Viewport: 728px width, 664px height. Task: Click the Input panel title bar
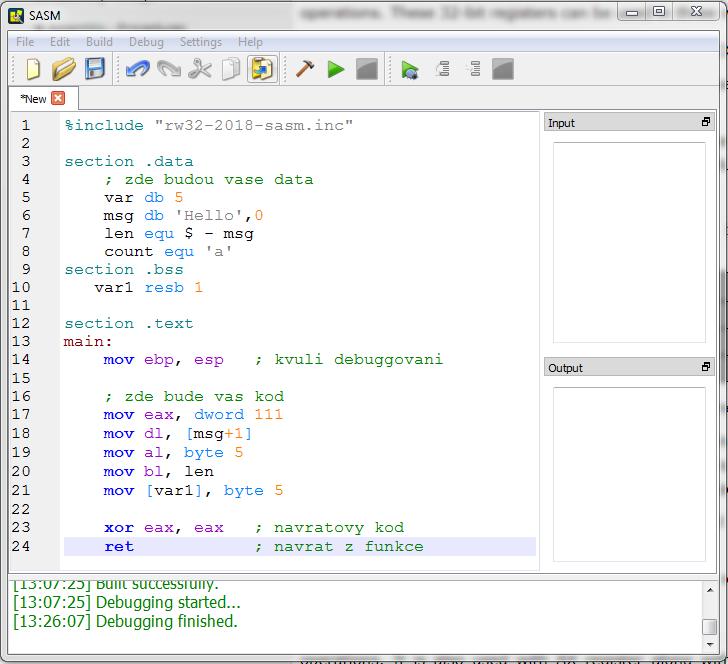coord(629,122)
